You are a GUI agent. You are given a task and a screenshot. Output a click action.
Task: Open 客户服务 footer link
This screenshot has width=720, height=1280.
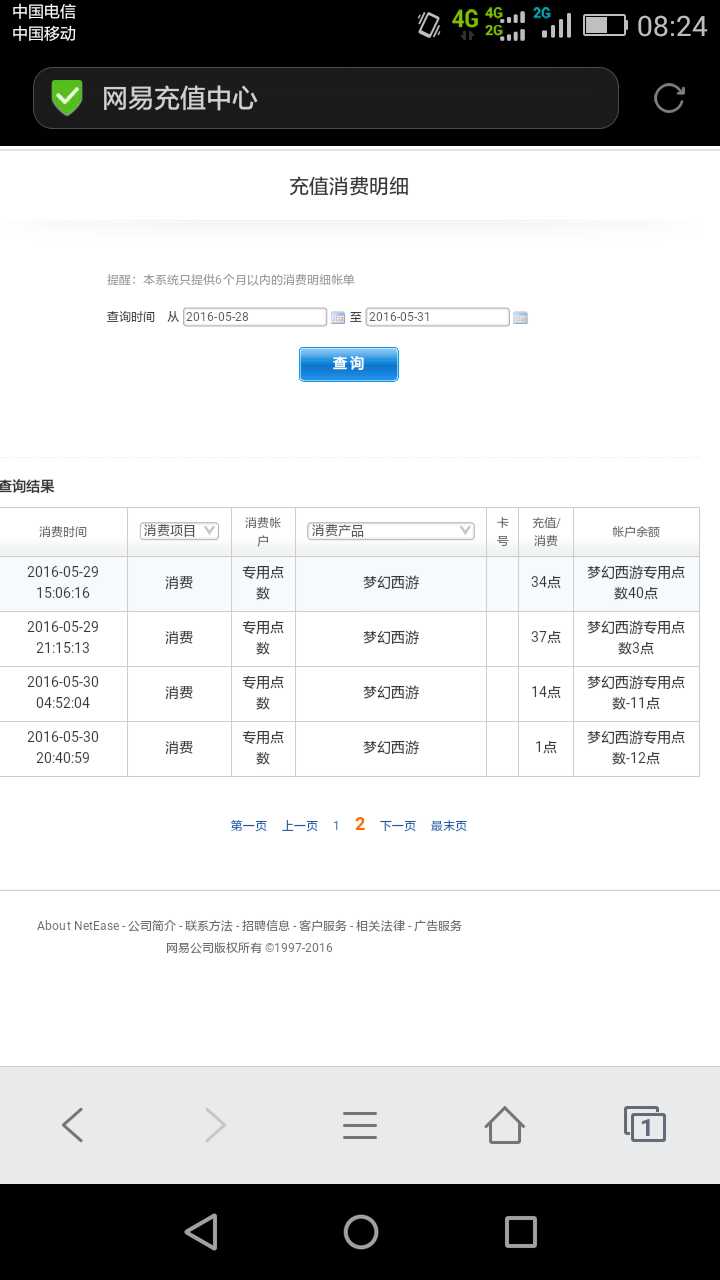coord(323,926)
